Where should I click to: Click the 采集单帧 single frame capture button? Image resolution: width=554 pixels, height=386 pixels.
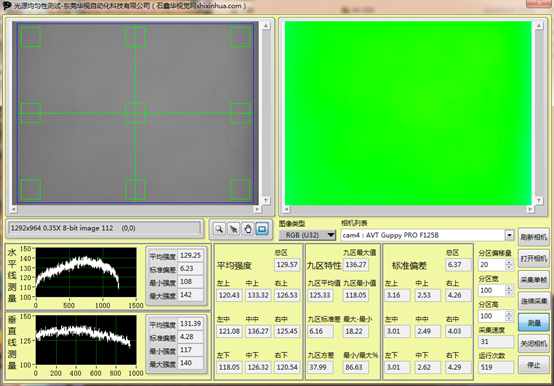(534, 280)
